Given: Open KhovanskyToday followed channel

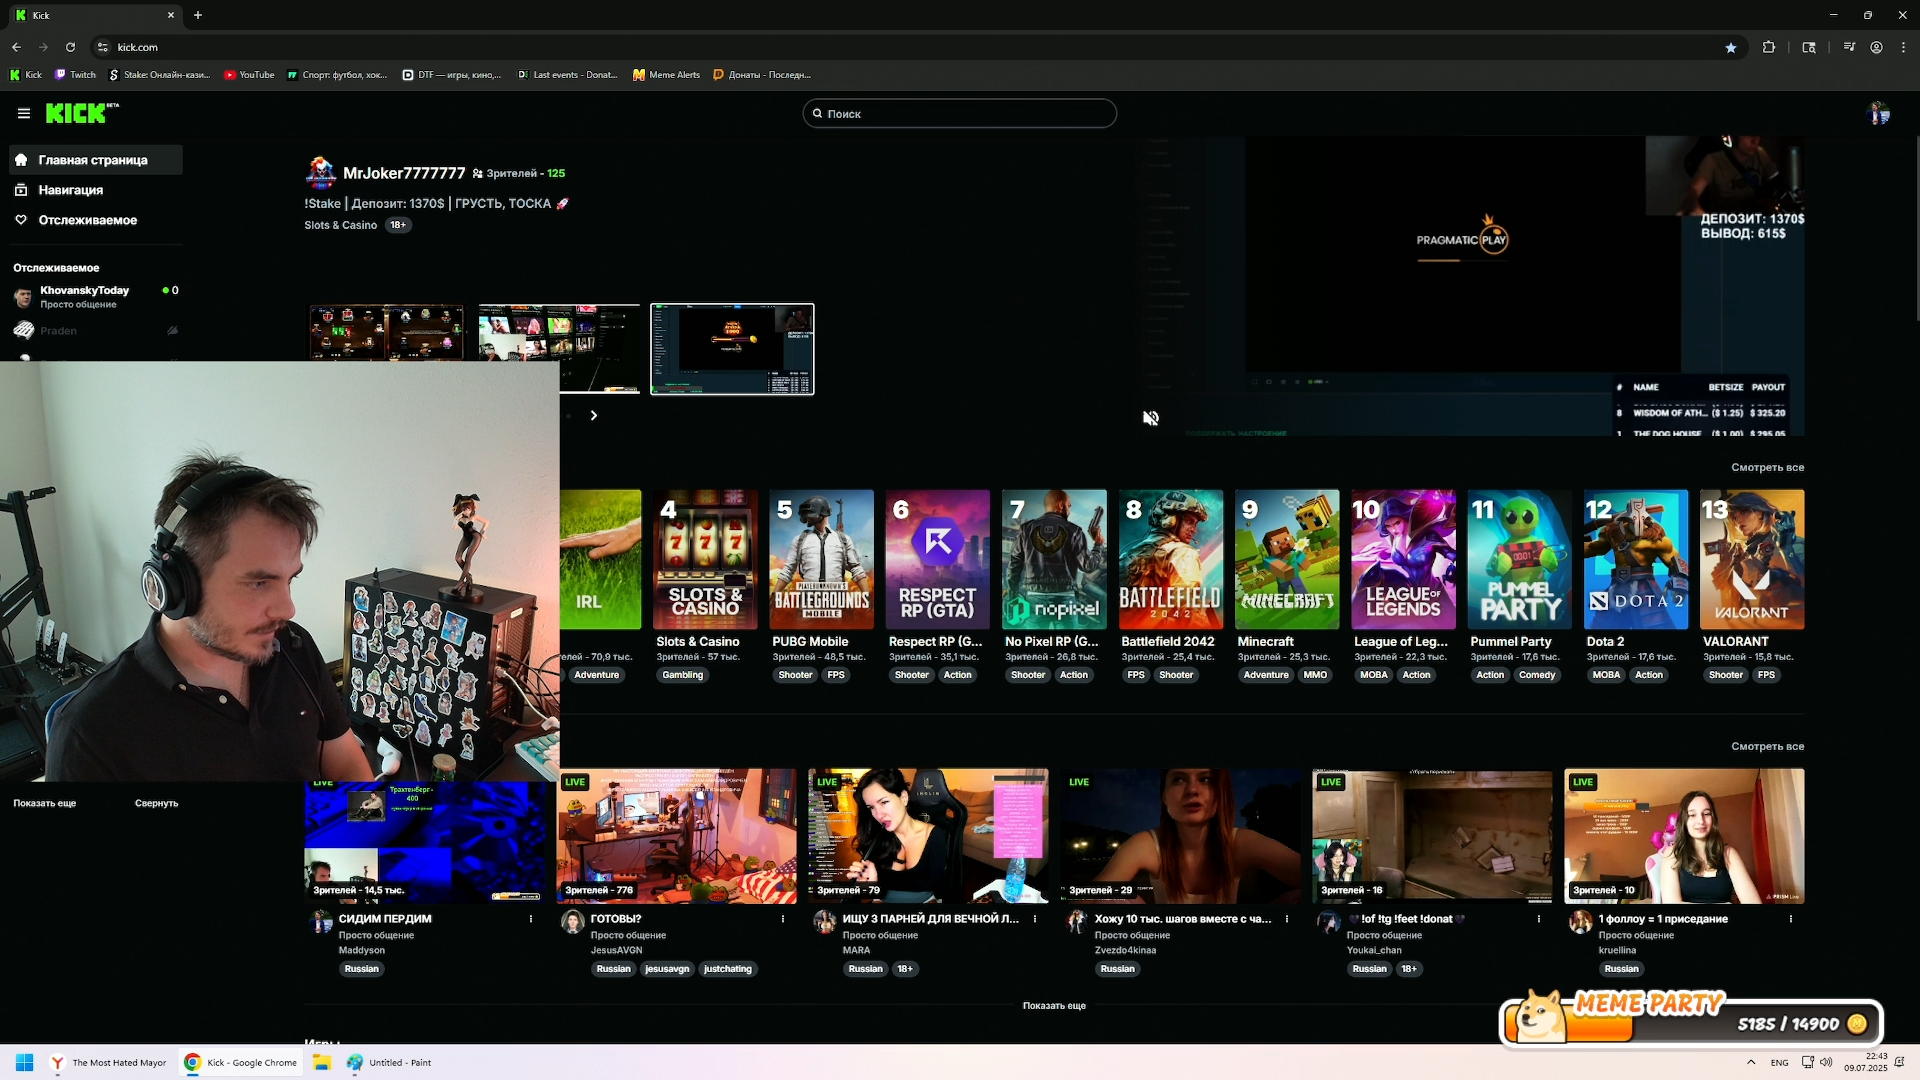Looking at the screenshot, I should pos(96,297).
